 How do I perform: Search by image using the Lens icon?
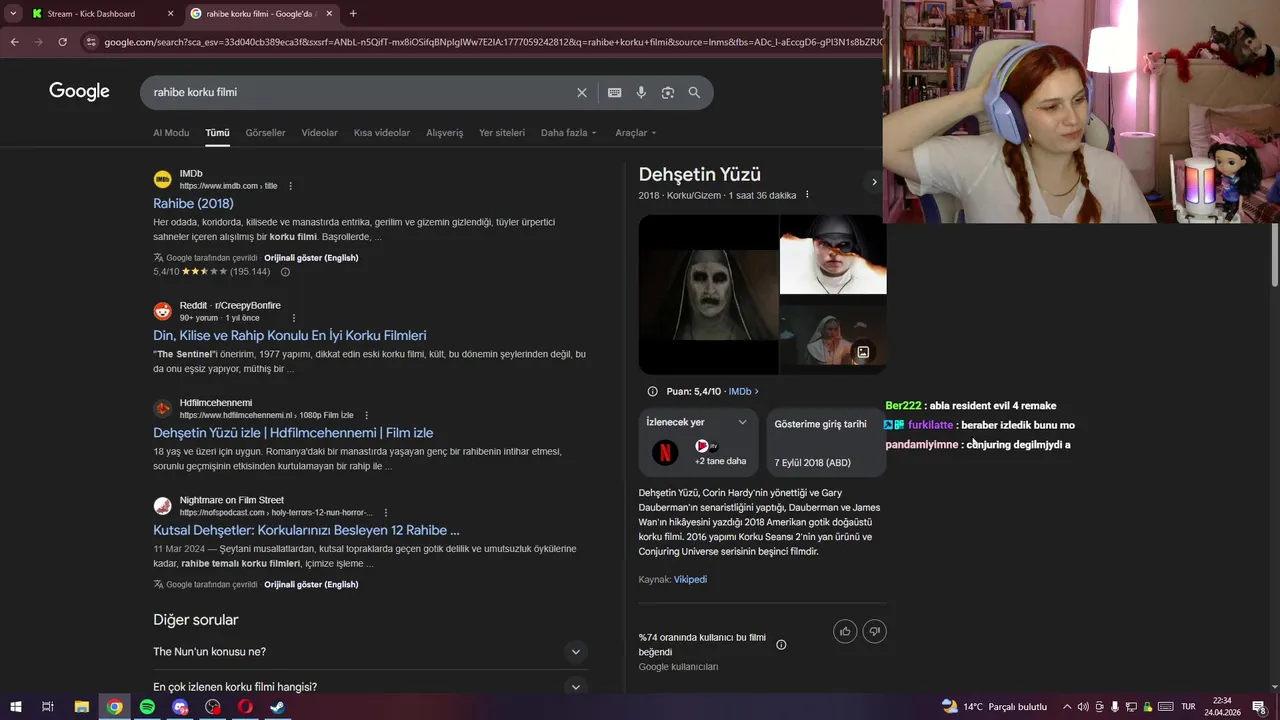pyautogui.click(x=668, y=92)
